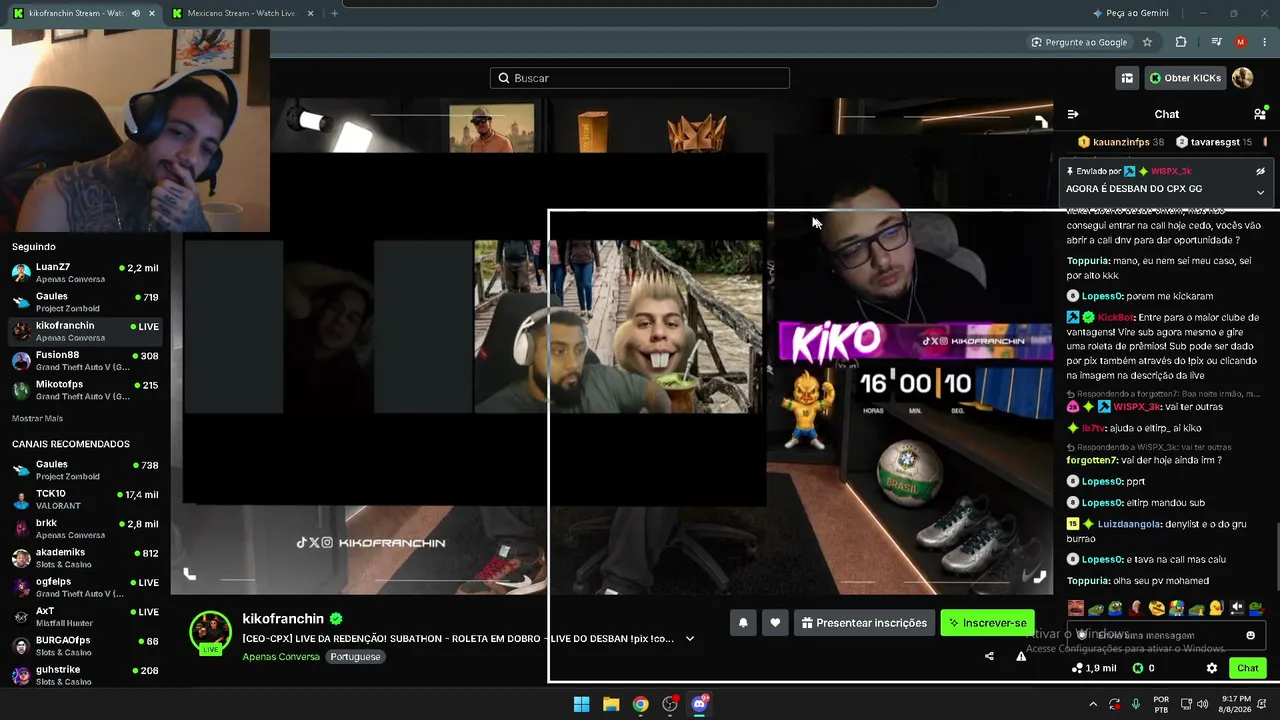Open Gaules under Canais Recomendados
1280x720 pixels.
pos(85,470)
